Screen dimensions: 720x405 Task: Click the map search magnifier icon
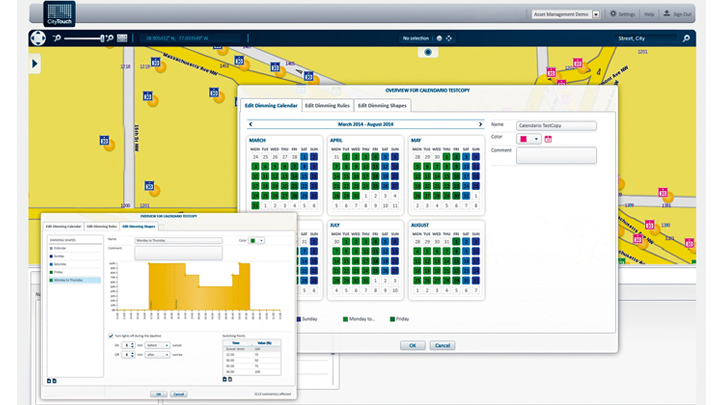pos(686,38)
